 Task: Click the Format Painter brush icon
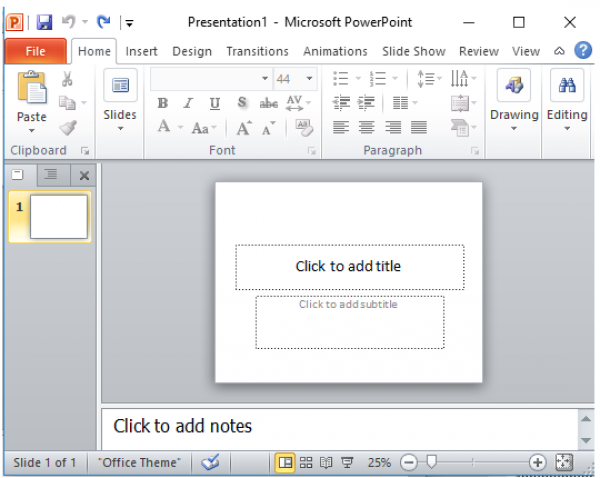pos(68,127)
